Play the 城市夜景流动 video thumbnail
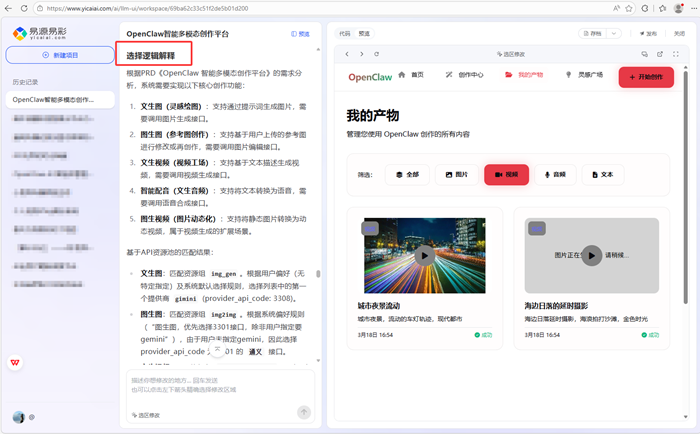This screenshot has height=434, width=700. (x=425, y=256)
